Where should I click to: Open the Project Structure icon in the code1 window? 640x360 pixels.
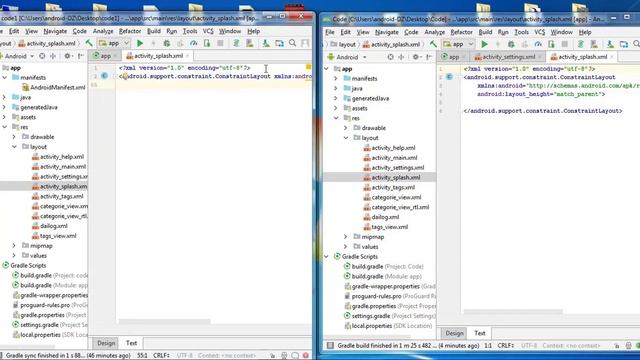279,43
